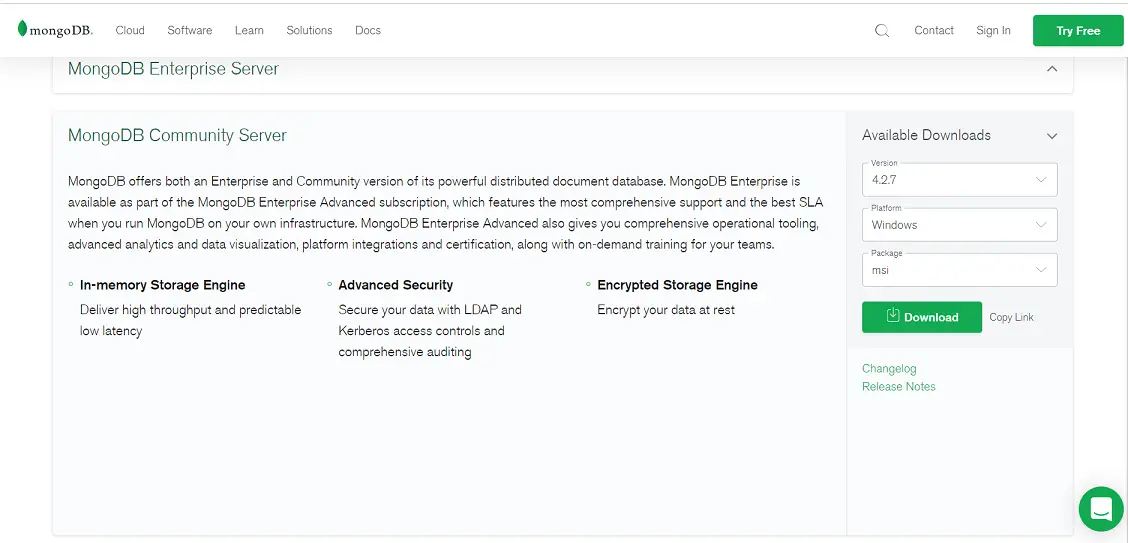Screen dimensions: 1128x543
Task: Go to the Sign In page
Action: [993, 30]
